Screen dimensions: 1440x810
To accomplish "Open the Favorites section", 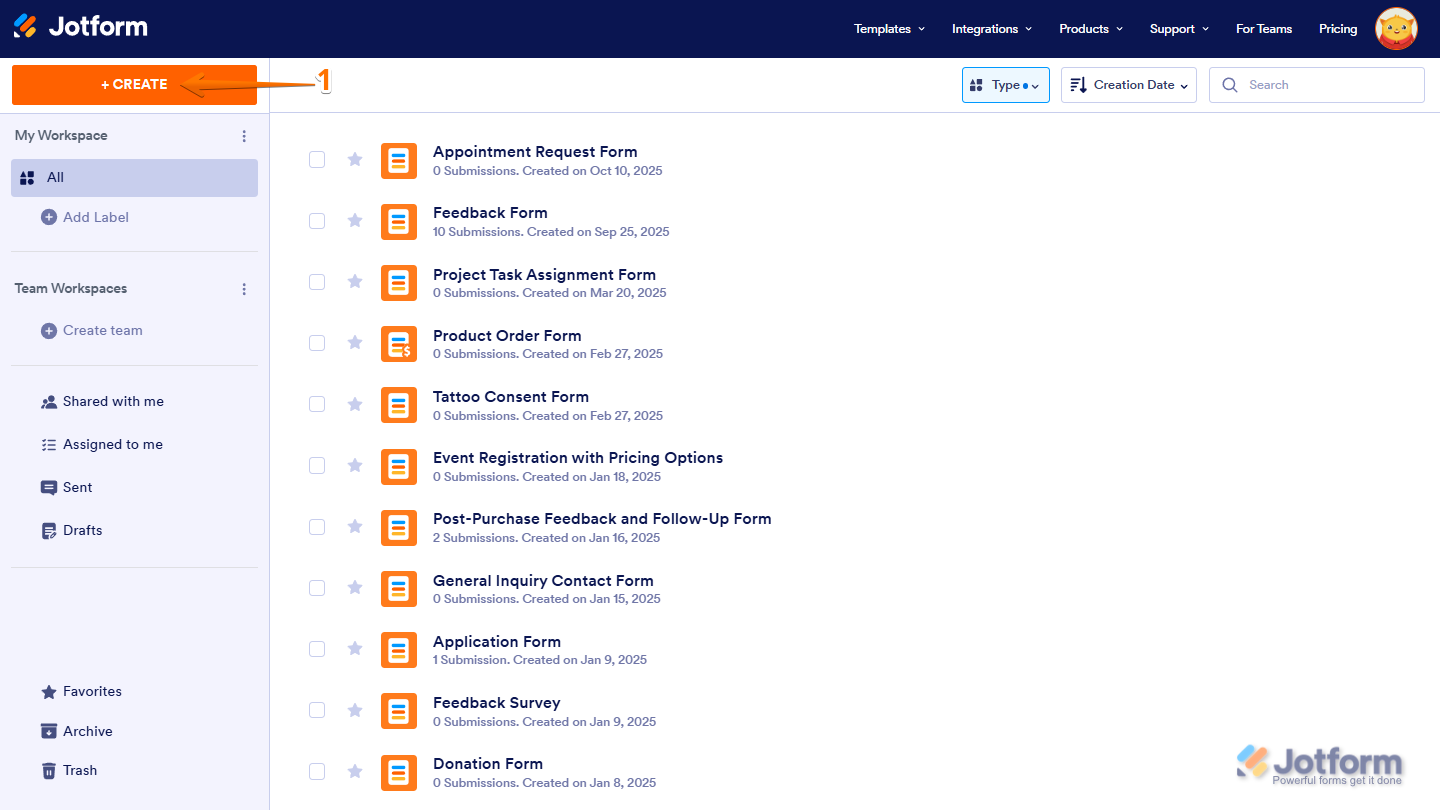I will tap(81, 692).
